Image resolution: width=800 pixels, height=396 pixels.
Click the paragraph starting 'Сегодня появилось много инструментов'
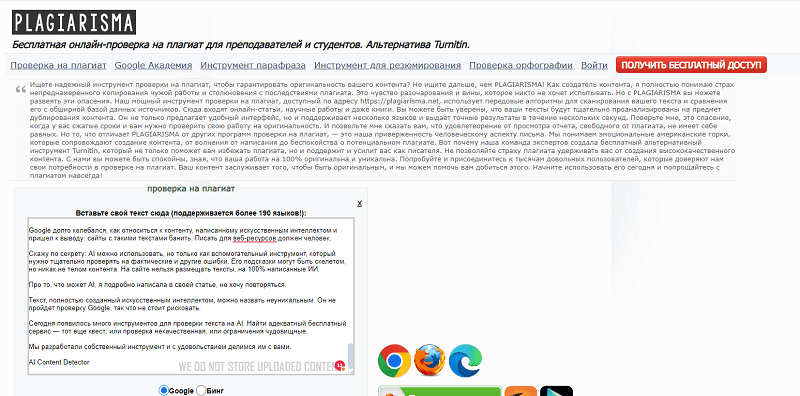(x=188, y=328)
